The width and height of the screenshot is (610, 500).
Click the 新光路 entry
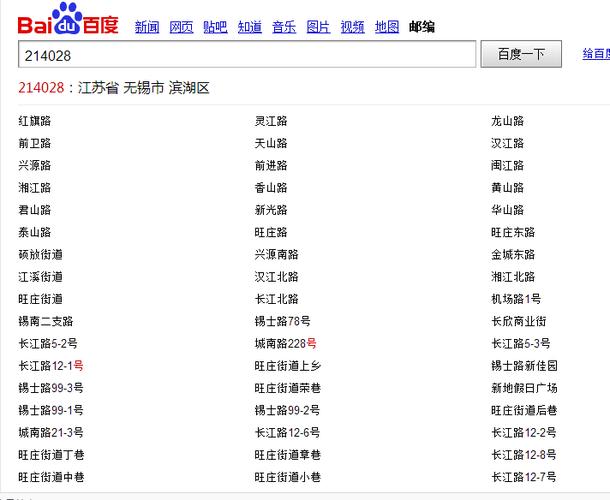coord(271,210)
